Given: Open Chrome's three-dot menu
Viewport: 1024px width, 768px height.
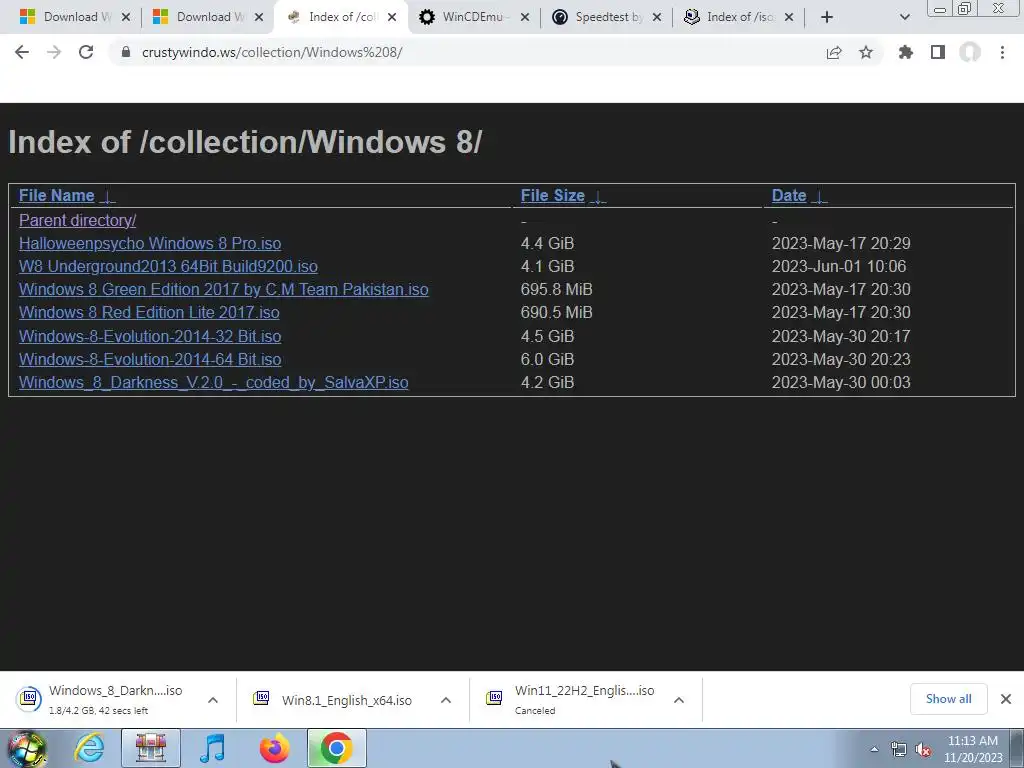Looking at the screenshot, I should tap(1002, 52).
